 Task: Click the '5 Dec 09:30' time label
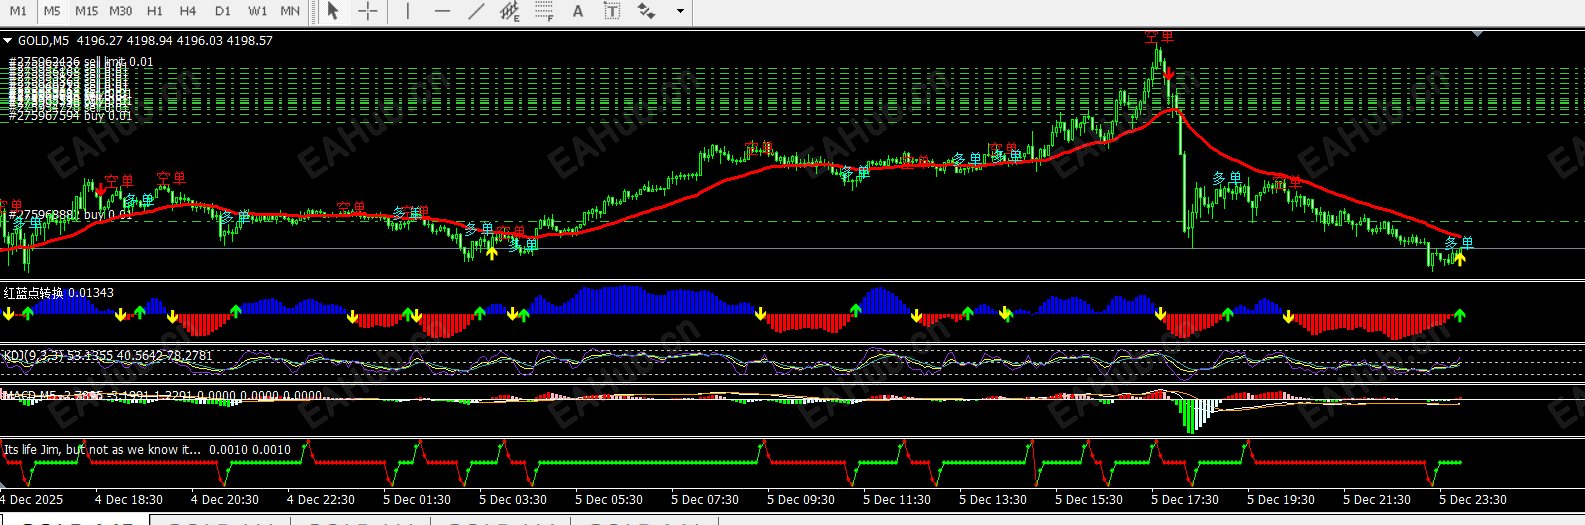801,500
